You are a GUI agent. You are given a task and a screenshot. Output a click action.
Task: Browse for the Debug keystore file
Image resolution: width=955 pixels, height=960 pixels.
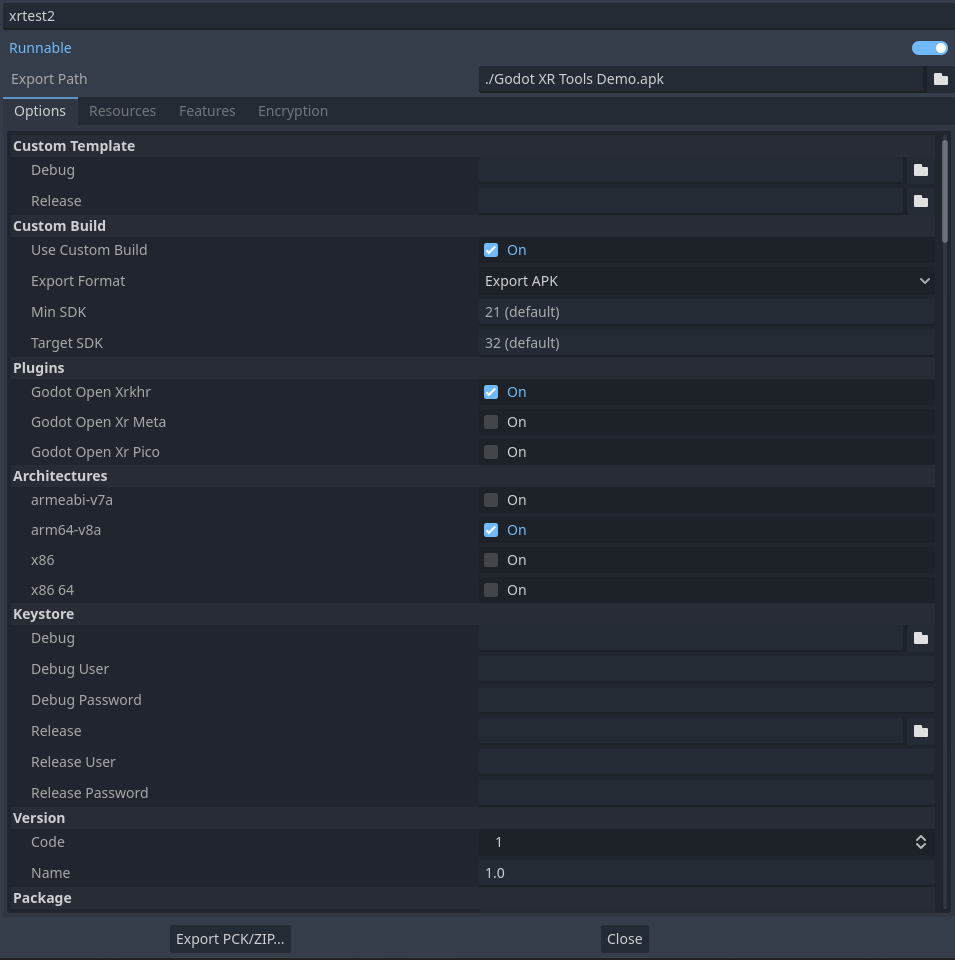921,638
